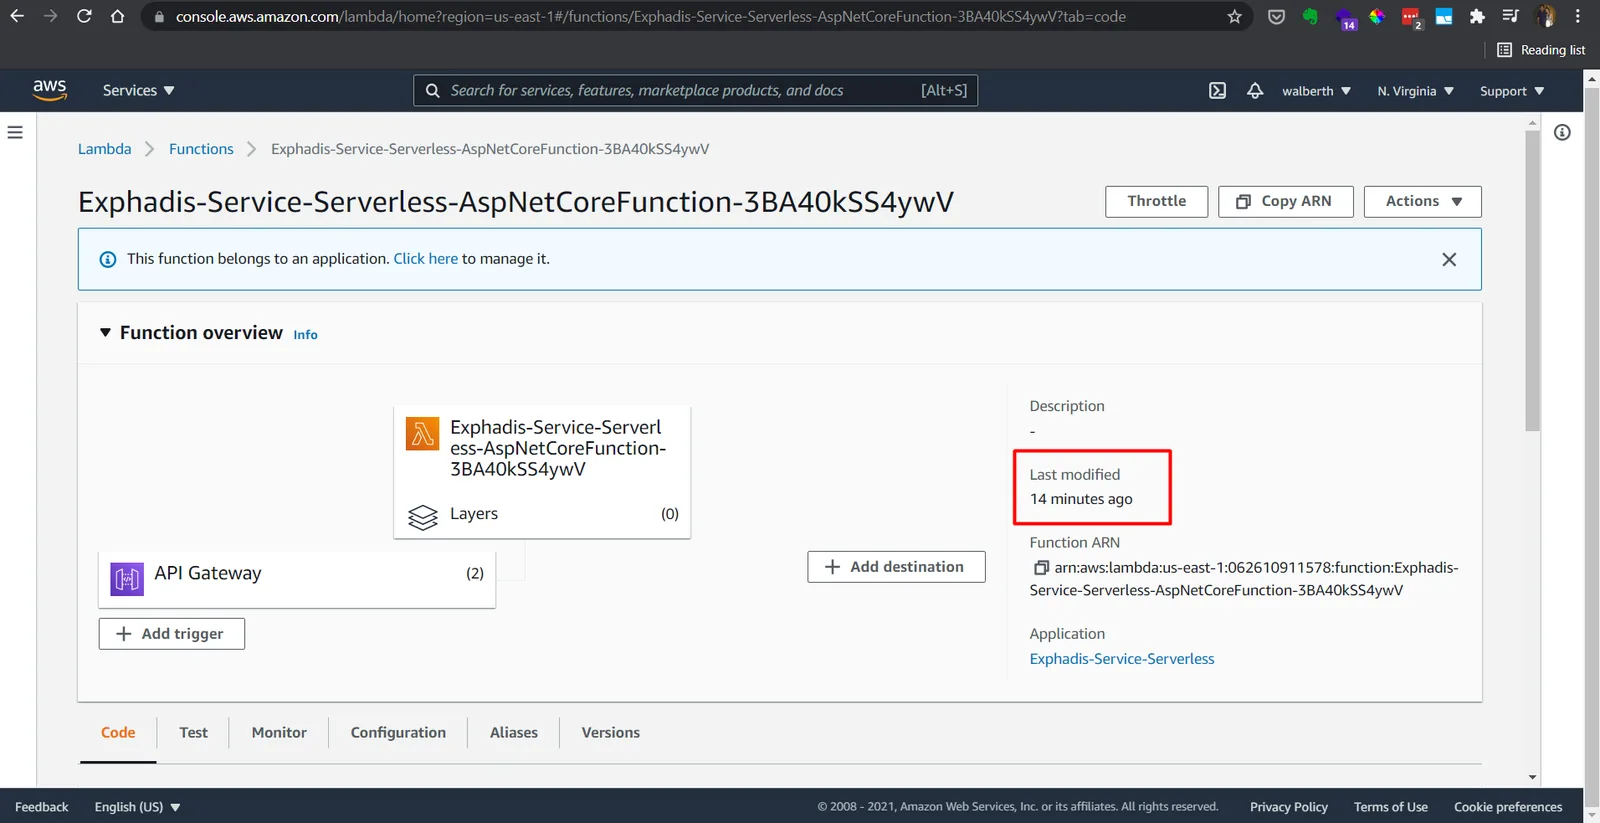The height and width of the screenshot is (823, 1600).
Task: Open the Exphadis-Service-Serverless application link
Action: [1122, 659]
